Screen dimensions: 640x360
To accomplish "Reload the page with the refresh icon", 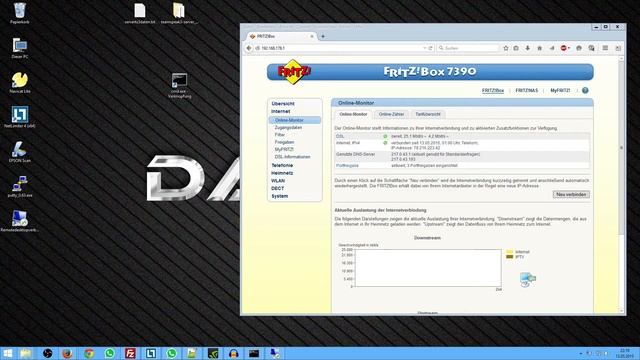I will click(x=430, y=48).
